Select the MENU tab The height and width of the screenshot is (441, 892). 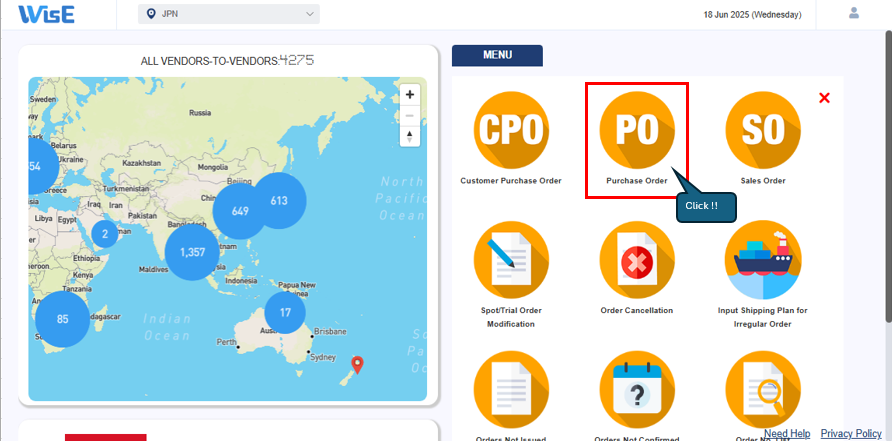[497, 56]
